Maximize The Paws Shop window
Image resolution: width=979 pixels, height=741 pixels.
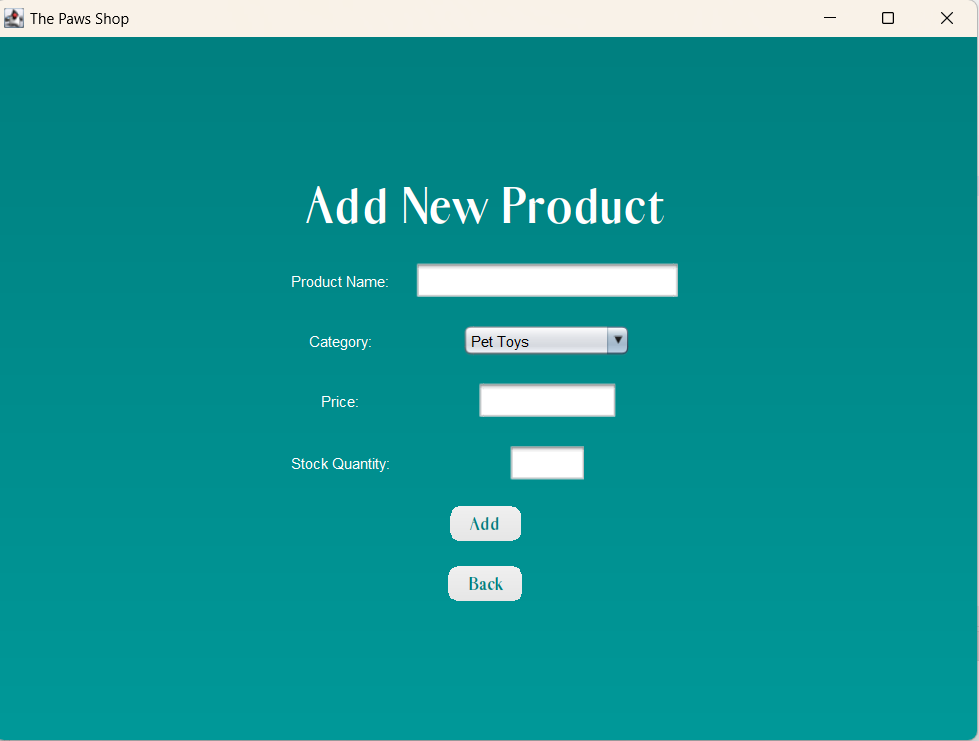click(x=887, y=18)
